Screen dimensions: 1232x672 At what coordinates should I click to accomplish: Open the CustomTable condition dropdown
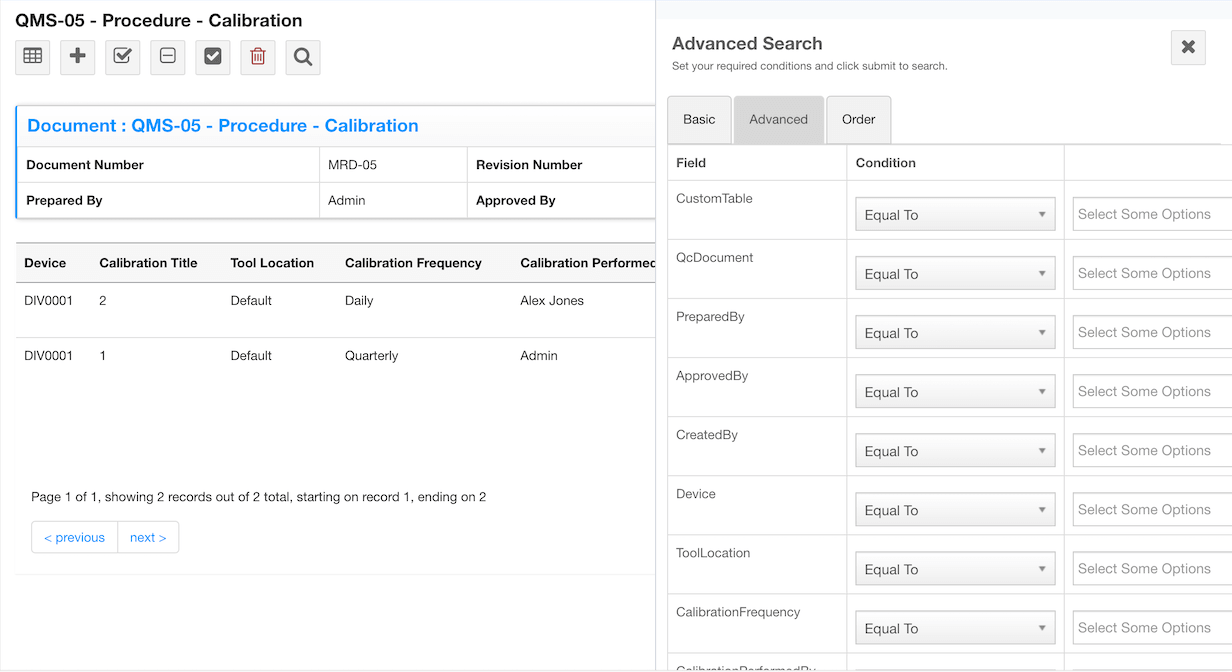tap(955, 215)
